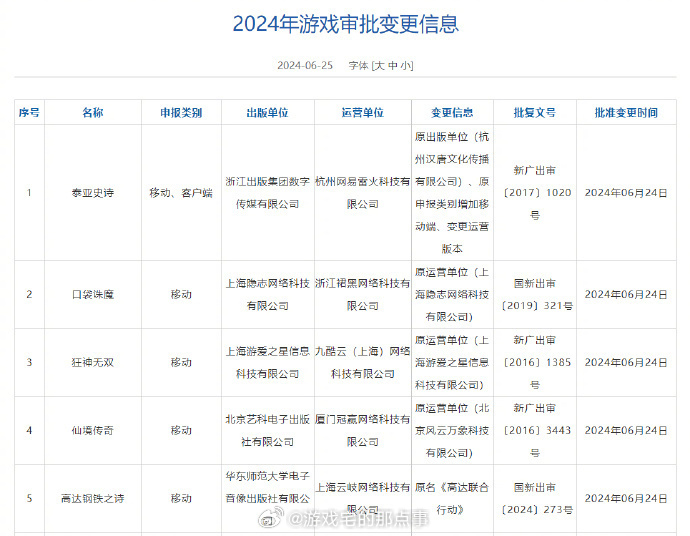
Task: Click the change info 原名《高达联合行动》
Action: (x=452, y=499)
